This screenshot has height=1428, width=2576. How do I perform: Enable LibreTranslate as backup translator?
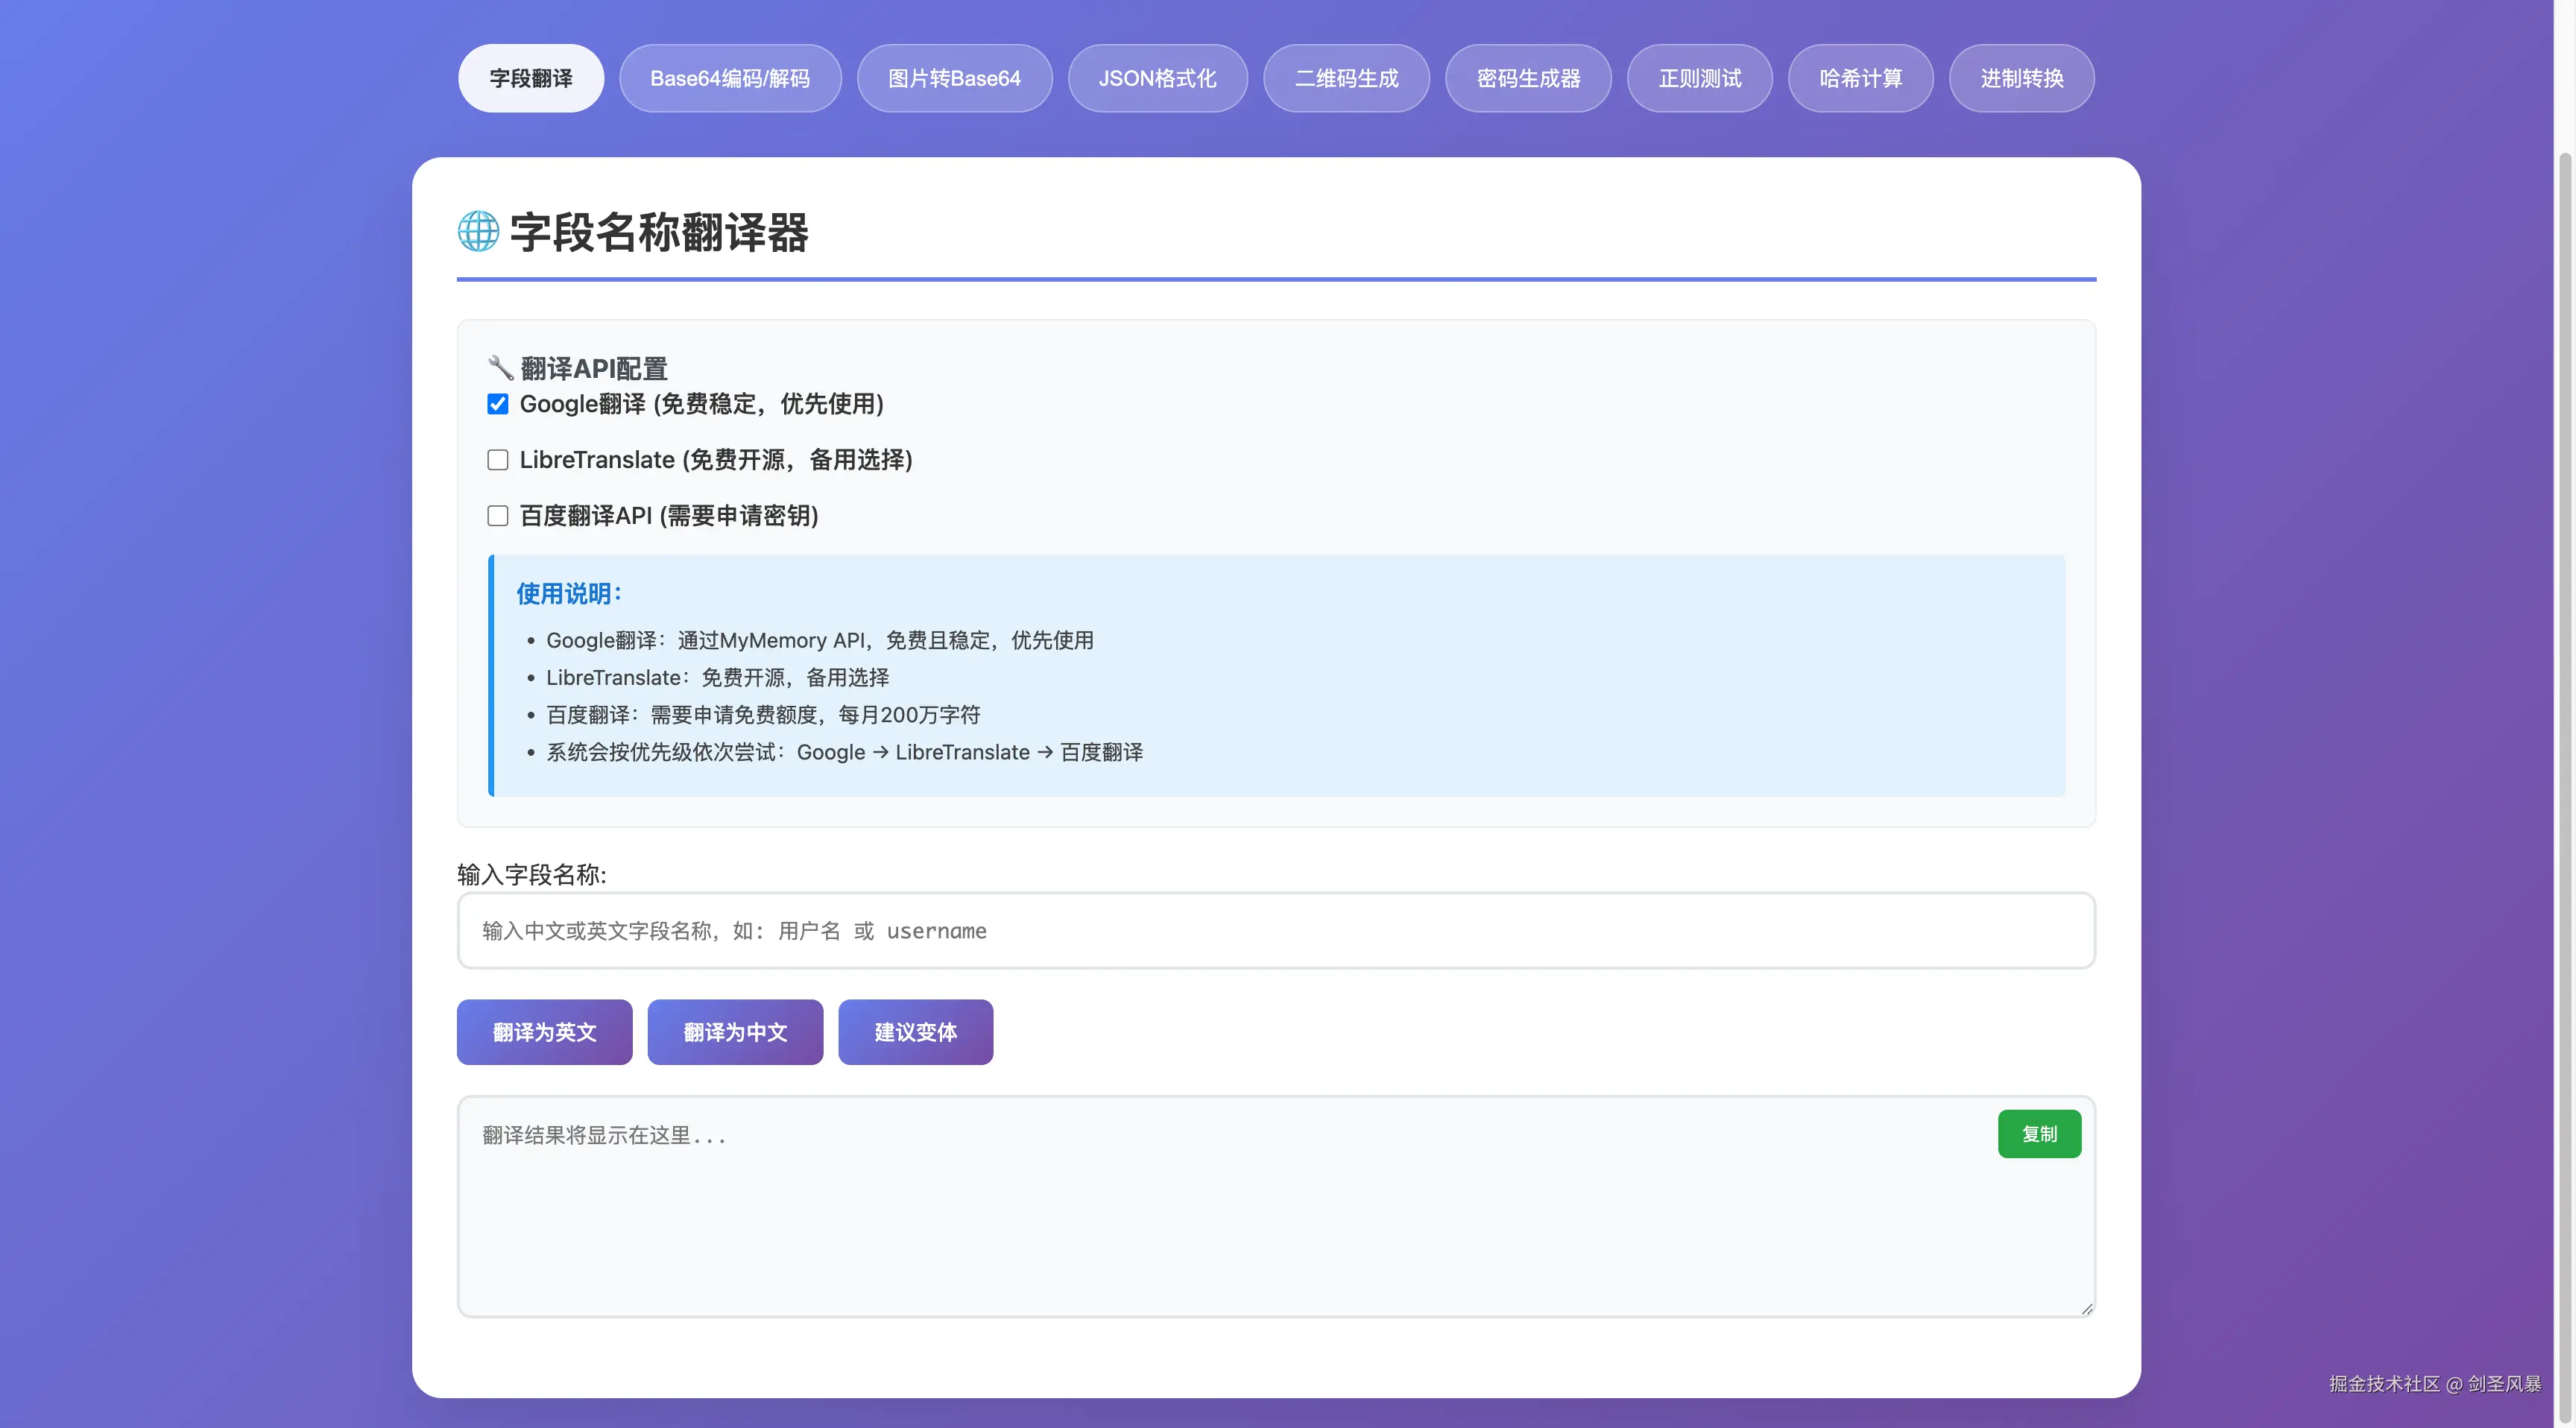tap(497, 459)
